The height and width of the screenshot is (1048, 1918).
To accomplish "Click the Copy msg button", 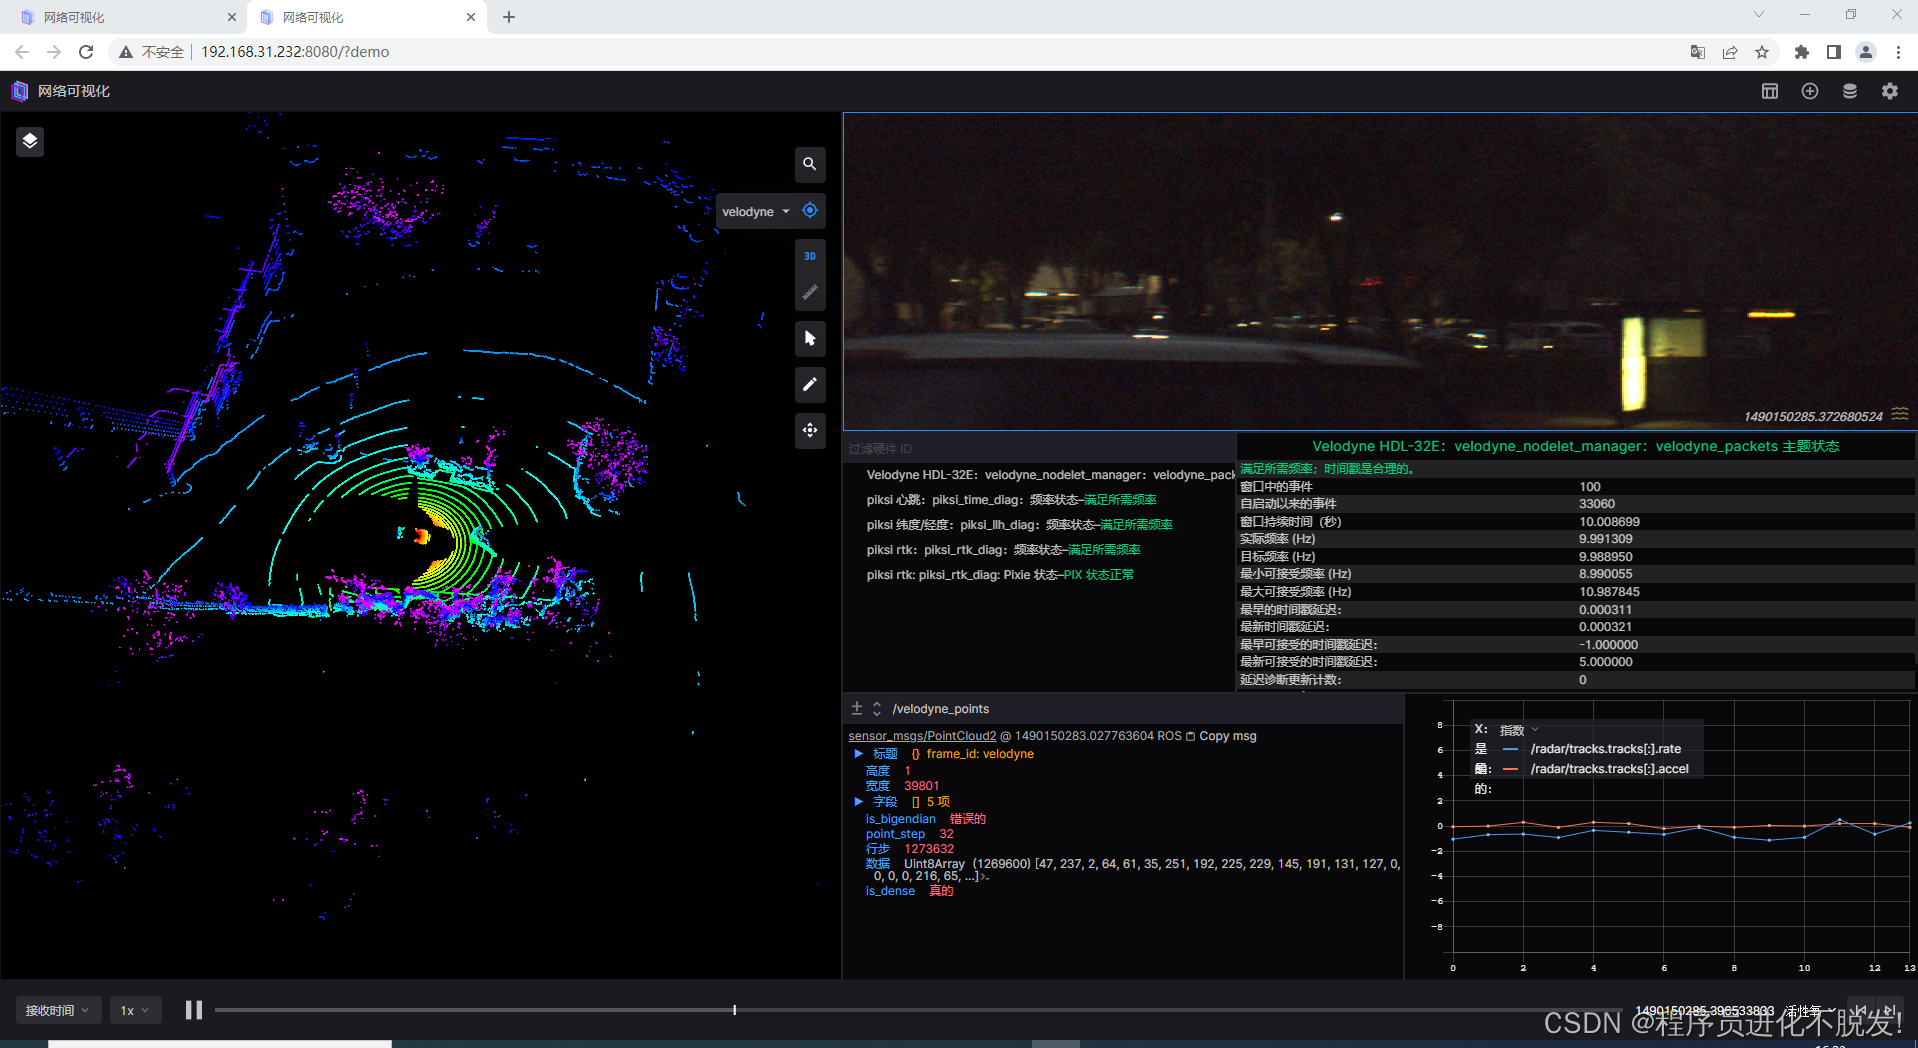I will pos(1226,735).
